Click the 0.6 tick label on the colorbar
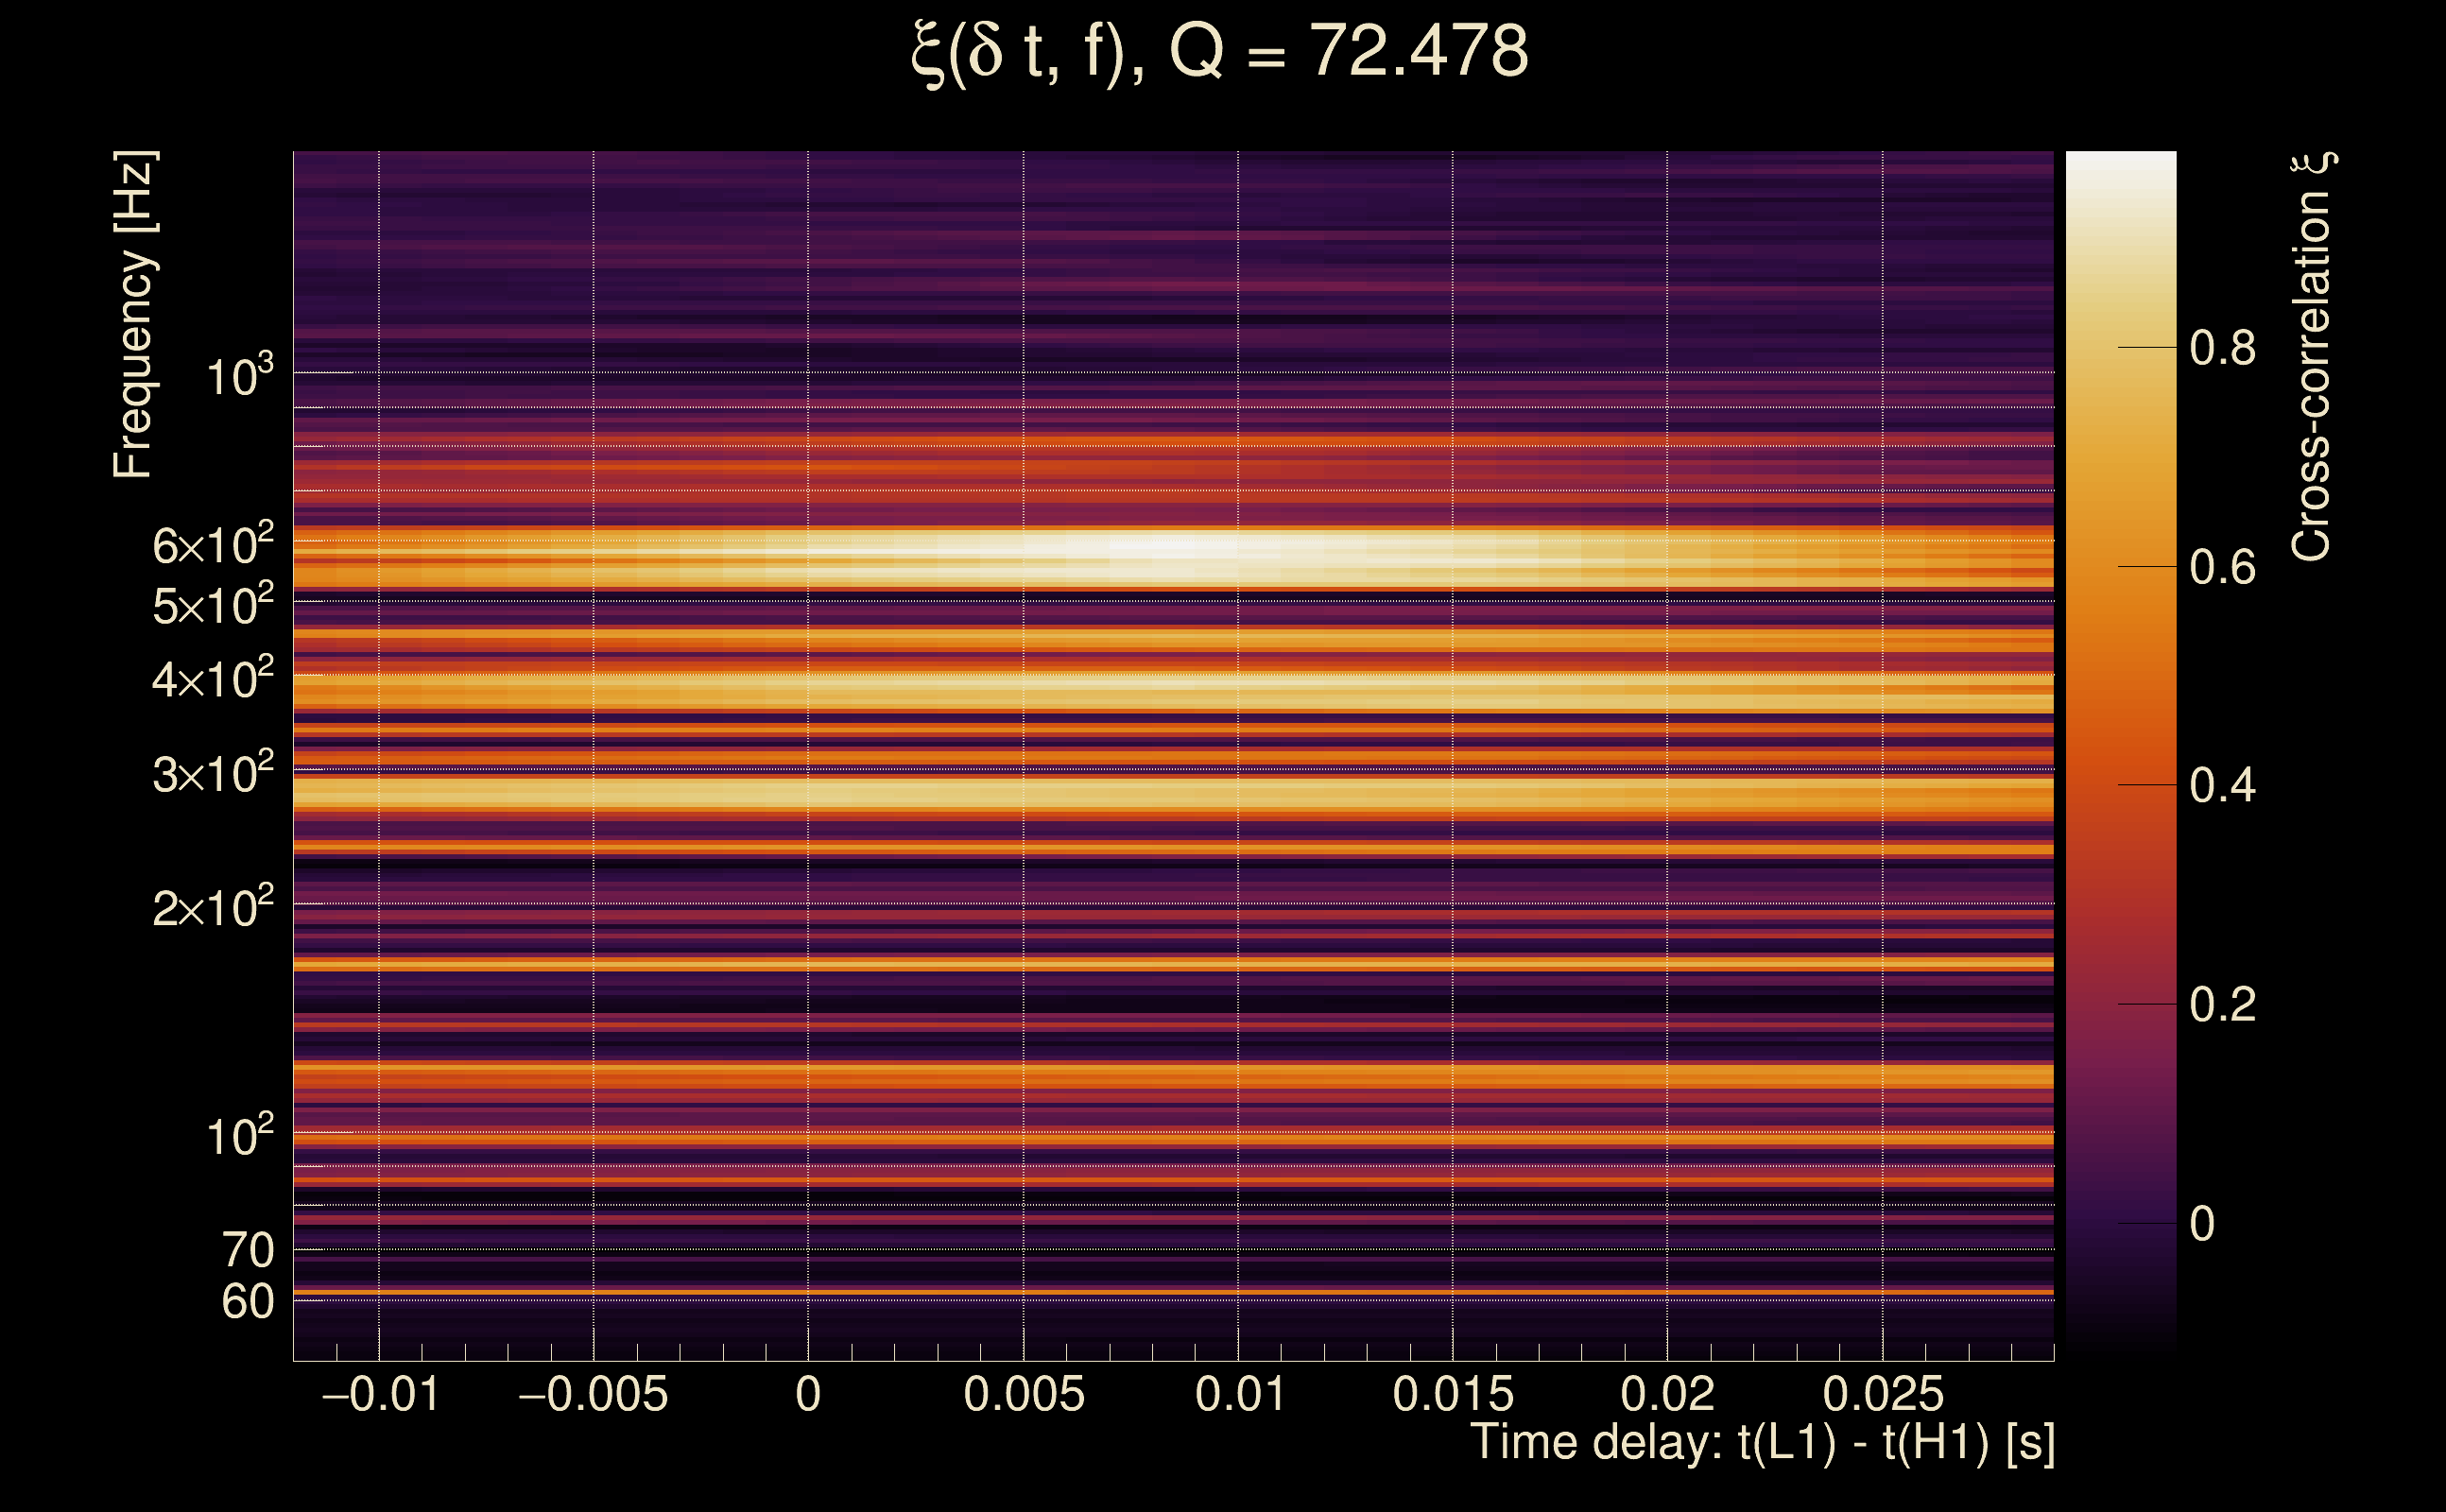This screenshot has width=2446, height=1512. pyautogui.click(x=2222, y=568)
